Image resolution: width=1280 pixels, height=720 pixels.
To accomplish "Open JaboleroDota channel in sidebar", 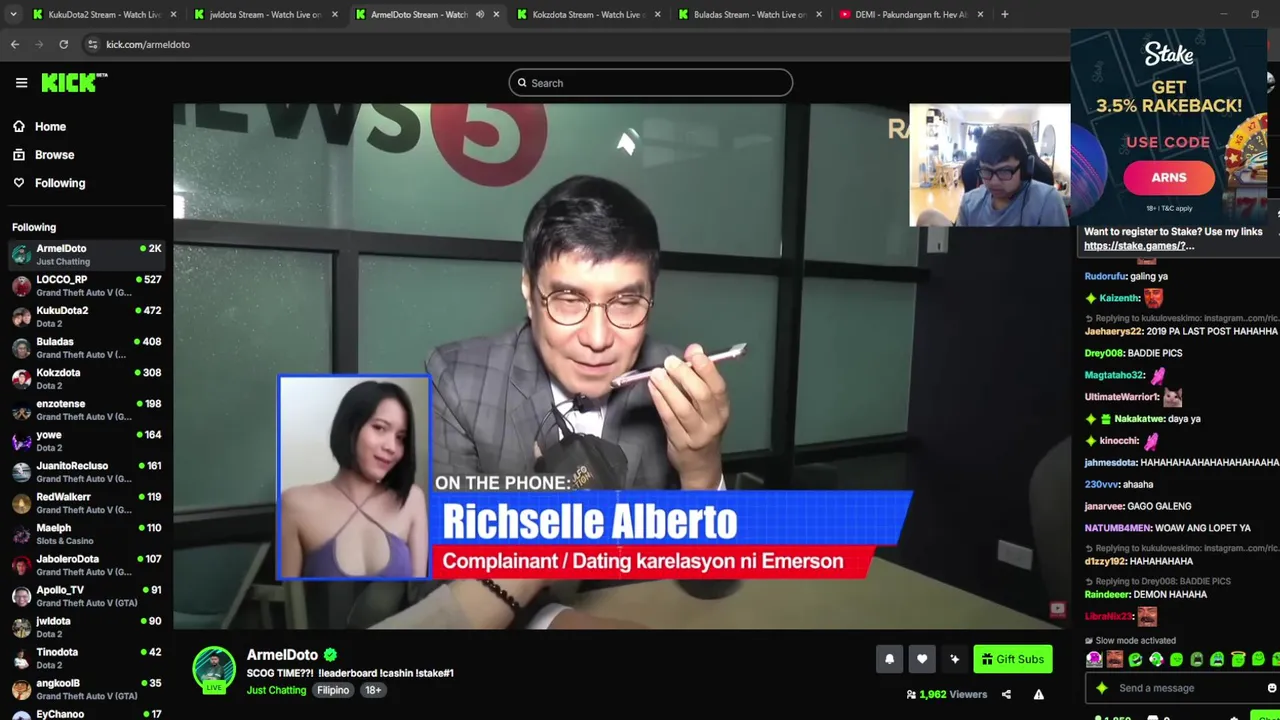I will click(86, 564).
